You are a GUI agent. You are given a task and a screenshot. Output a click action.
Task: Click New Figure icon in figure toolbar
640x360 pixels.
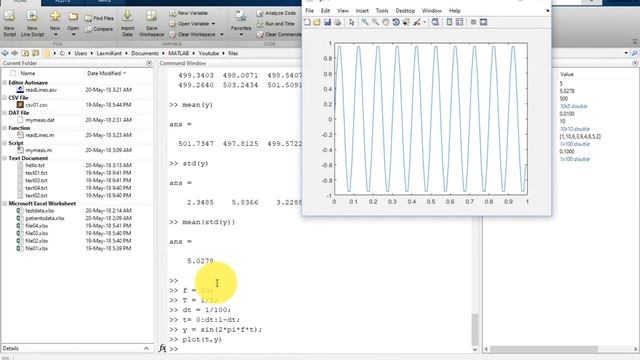tap(307, 22)
